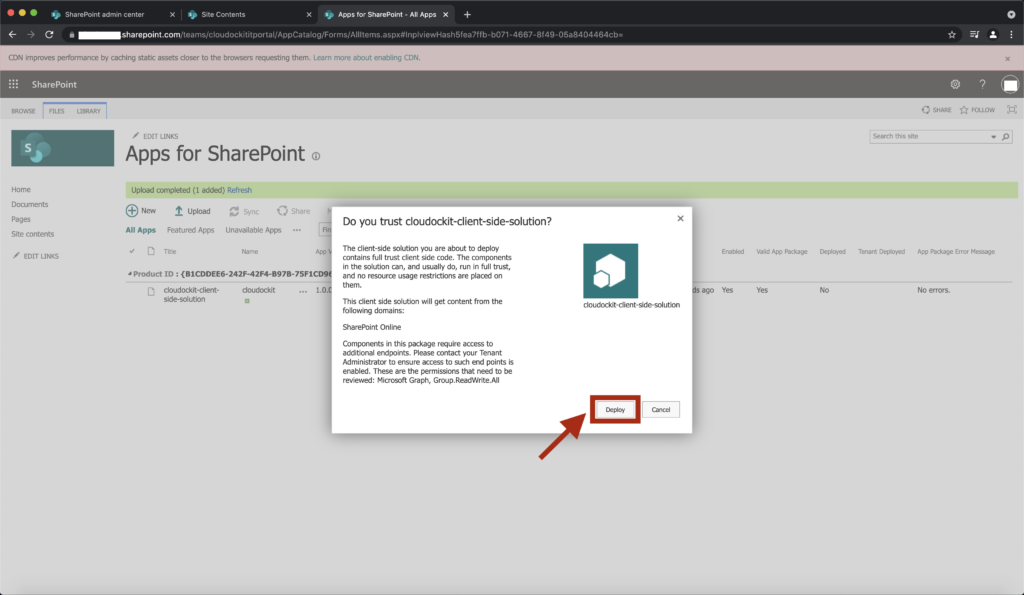The height and width of the screenshot is (595, 1024).
Task: Switch to the SharePoint admin center tab
Action: click(x=104, y=14)
